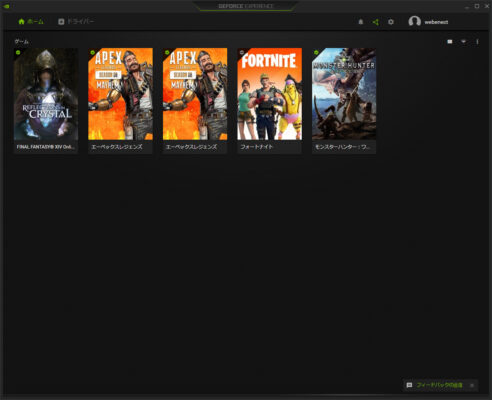
Task: Open the three-dot more options menu
Action: pyautogui.click(x=477, y=42)
